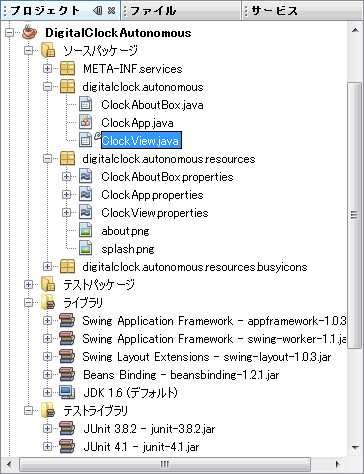364x474 pixels.
Task: Expand the Beans Binding library entry
Action: click(47, 374)
